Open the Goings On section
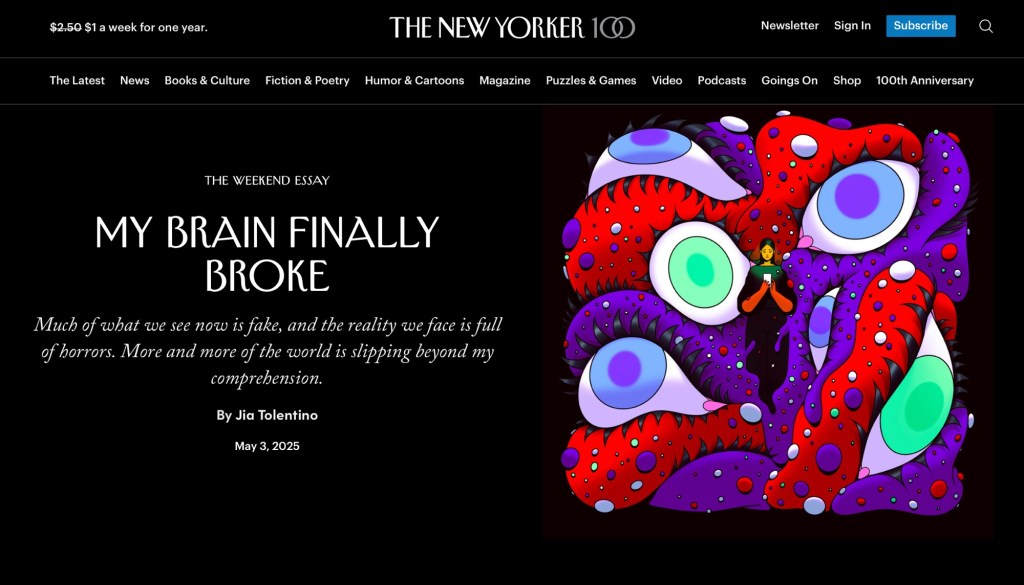This screenshot has width=1024, height=585. [789, 80]
